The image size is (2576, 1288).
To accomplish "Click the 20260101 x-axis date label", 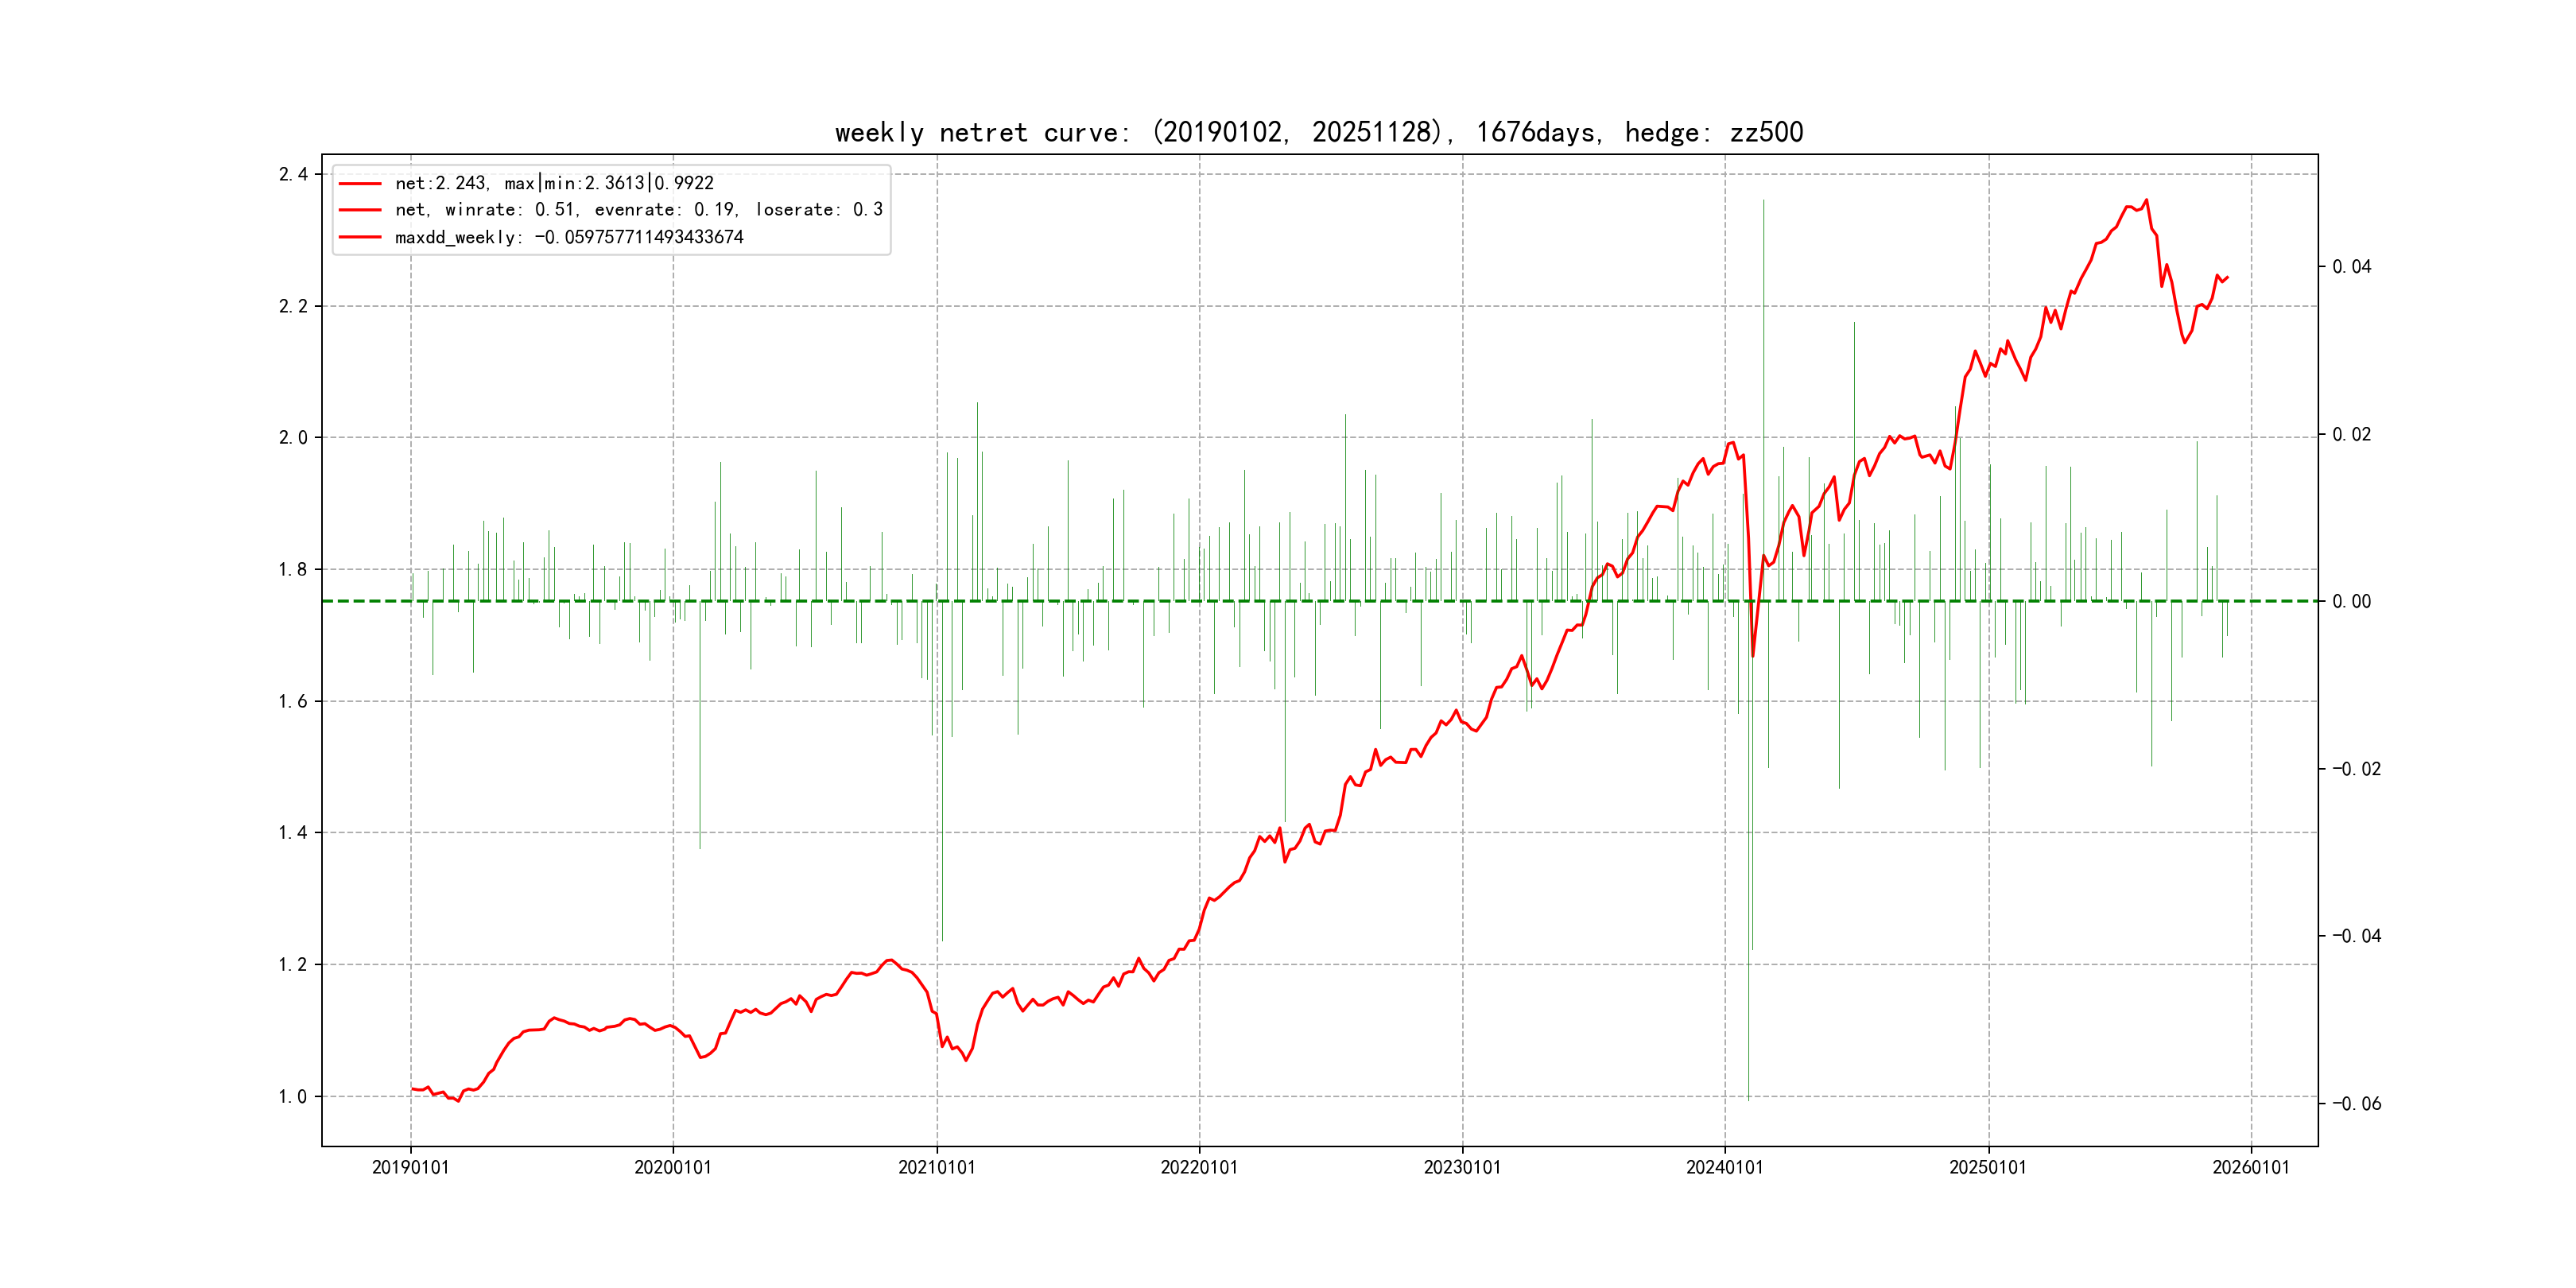I will point(2251,1167).
